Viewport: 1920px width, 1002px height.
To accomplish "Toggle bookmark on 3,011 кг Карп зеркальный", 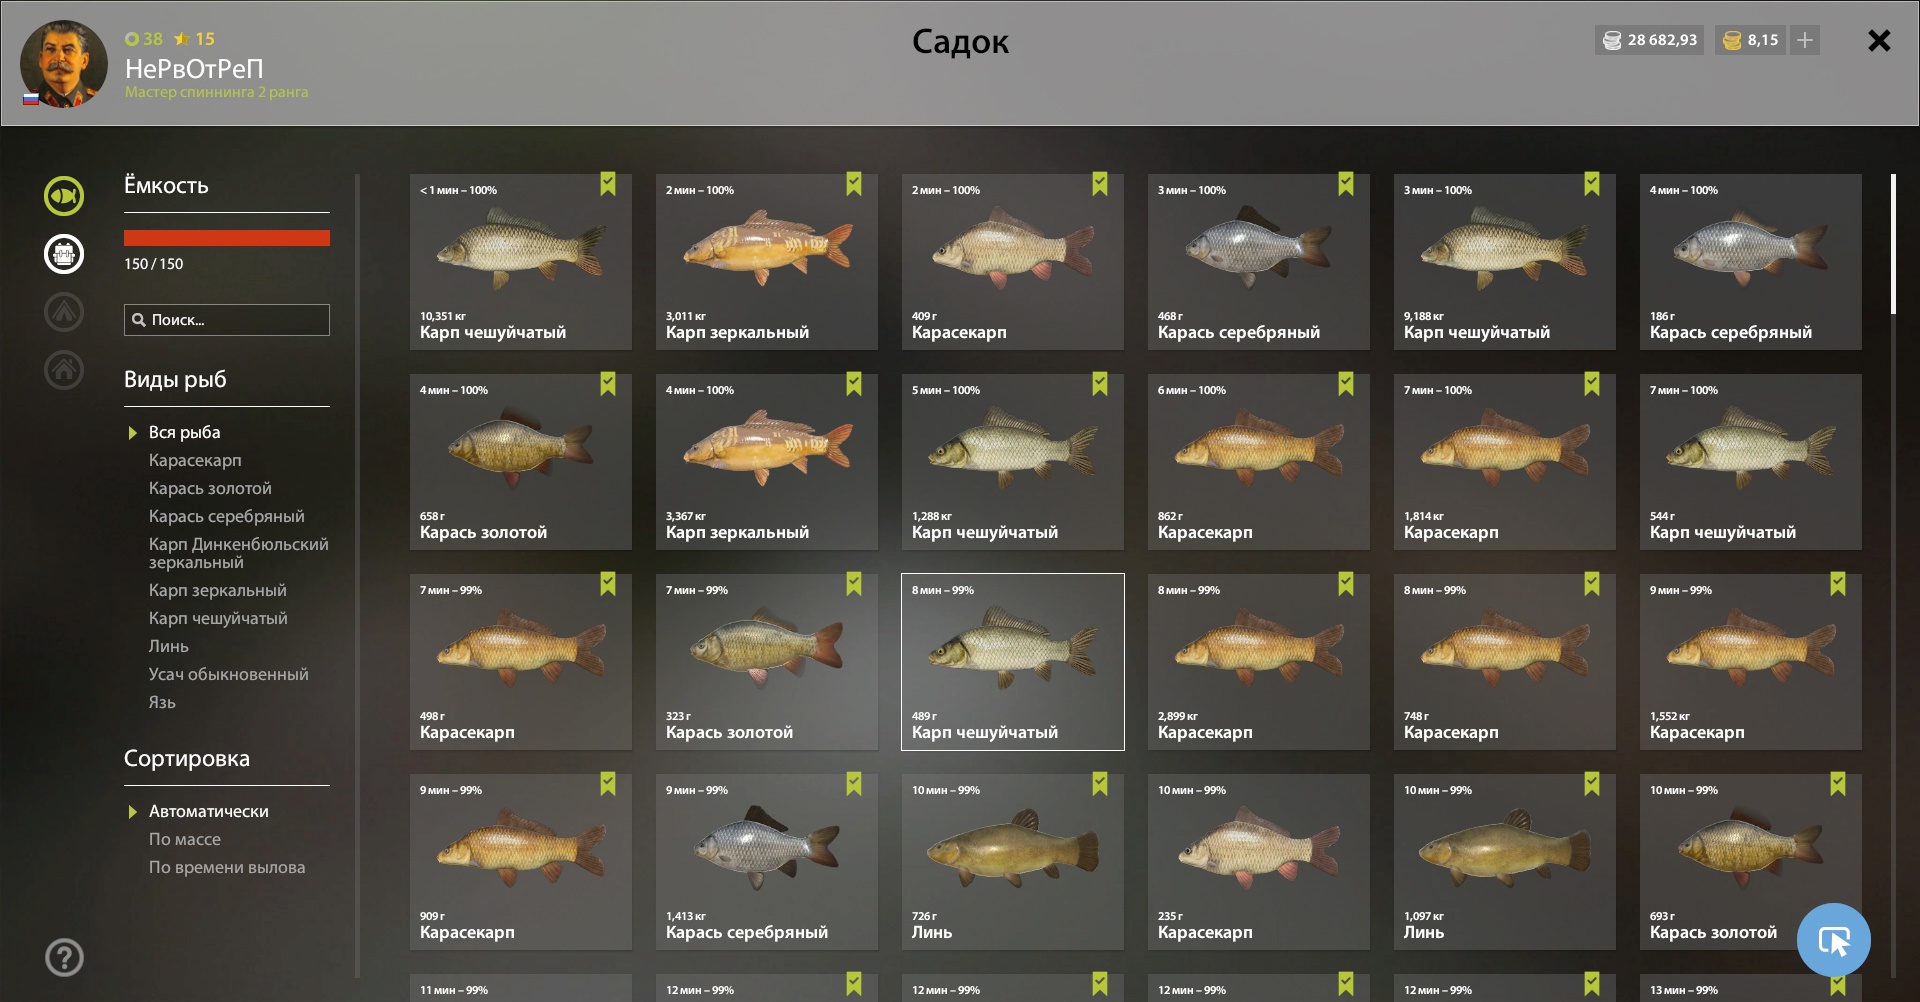I will pos(854,184).
